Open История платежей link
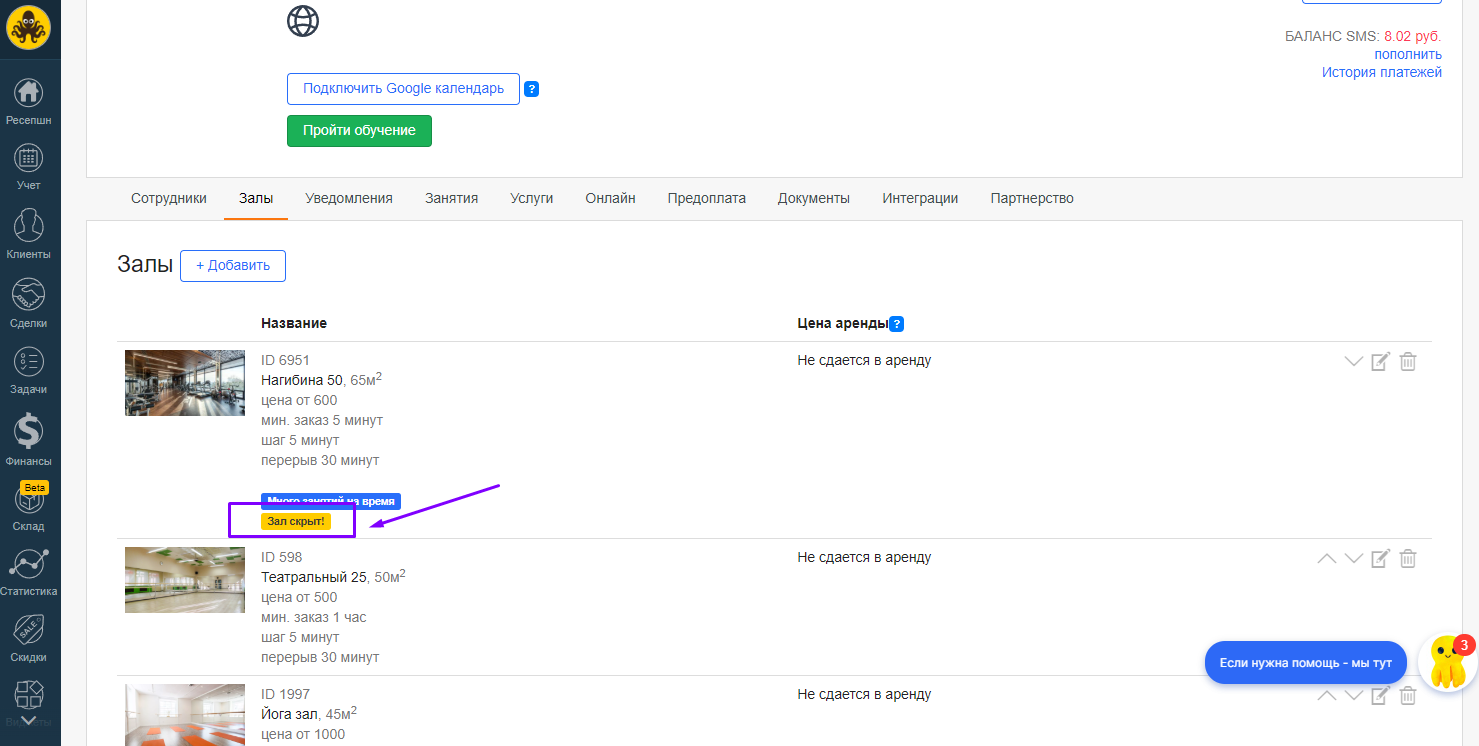 (1382, 72)
